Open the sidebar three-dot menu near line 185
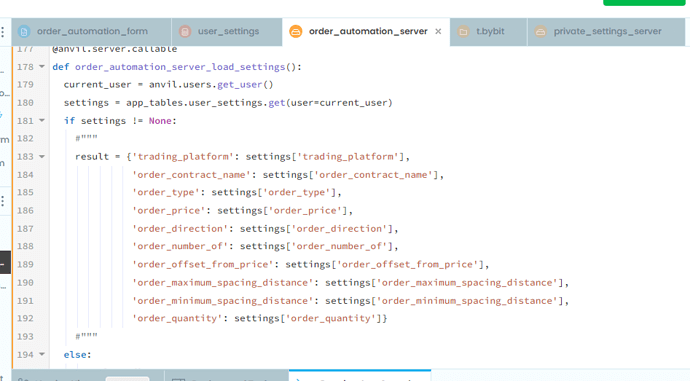The width and height of the screenshot is (690, 381). (3, 201)
